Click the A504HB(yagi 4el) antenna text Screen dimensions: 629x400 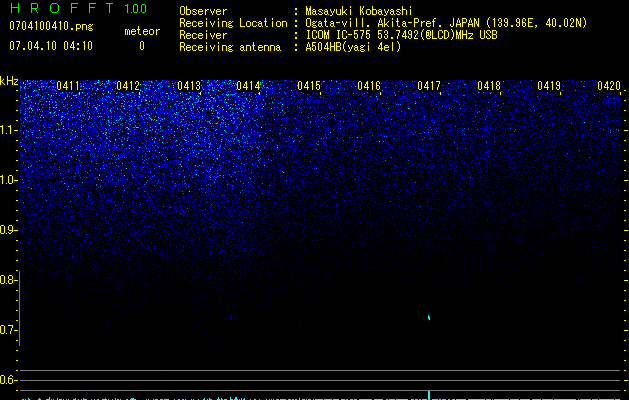pyautogui.click(x=353, y=47)
